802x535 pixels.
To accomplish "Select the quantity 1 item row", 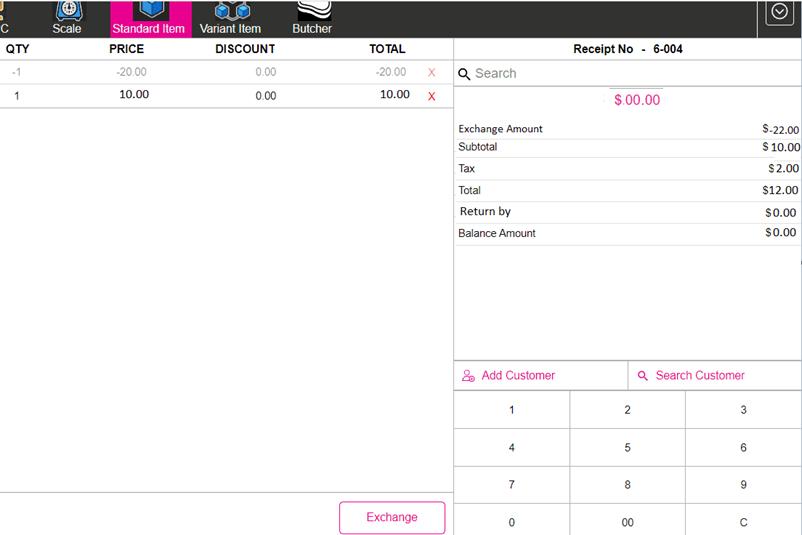I will pyautogui.click(x=200, y=95).
